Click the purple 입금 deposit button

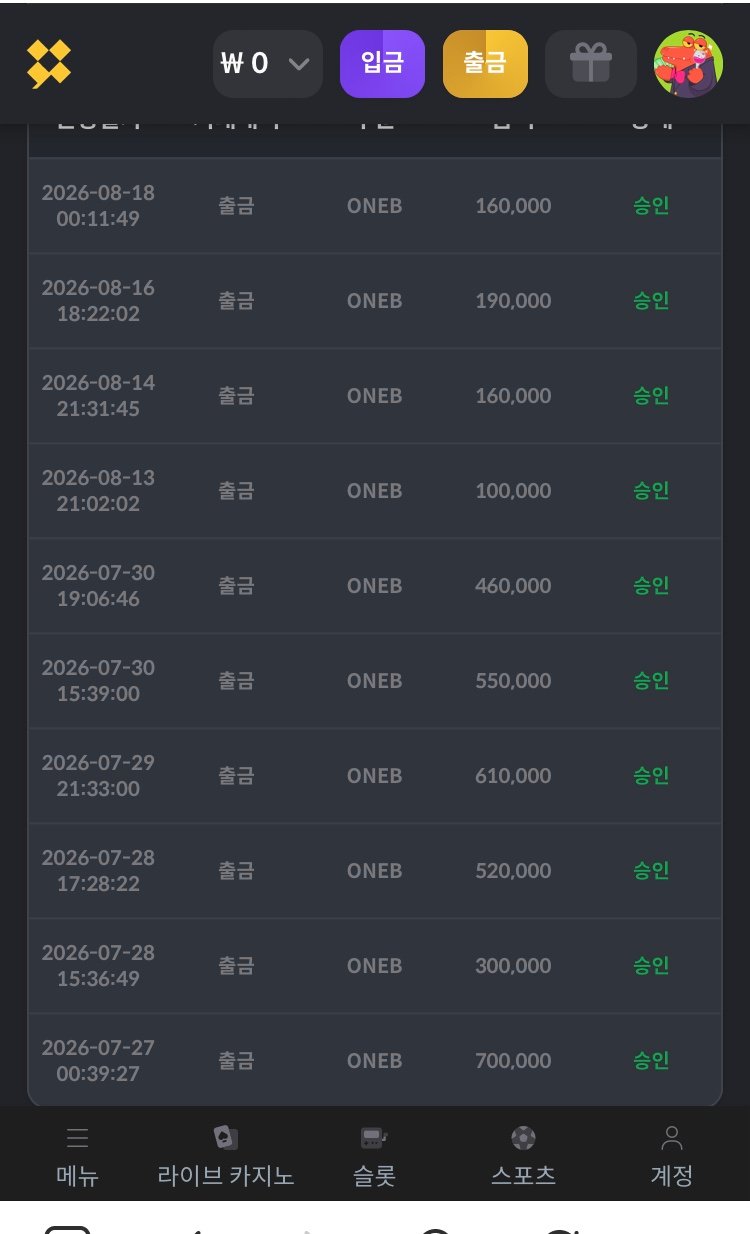[382, 64]
